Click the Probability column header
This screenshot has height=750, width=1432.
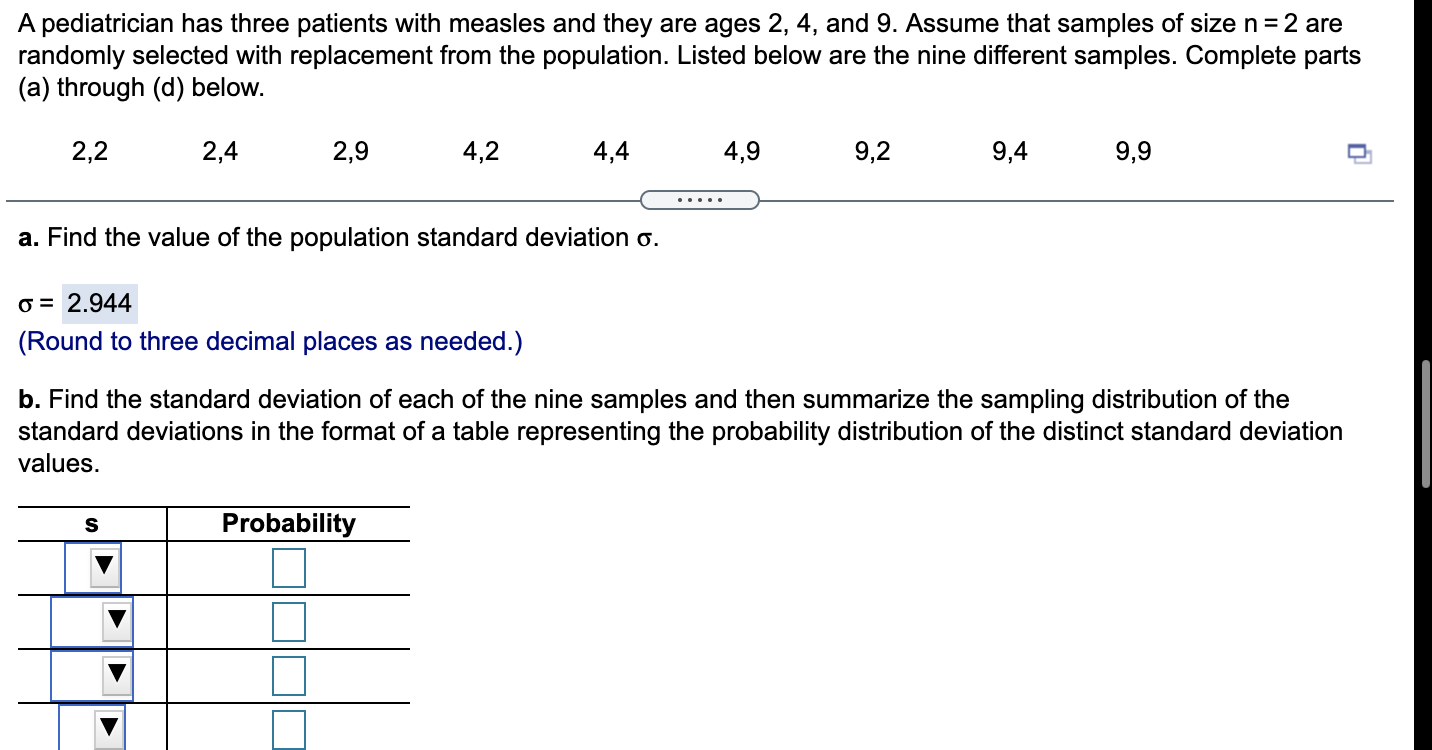tap(289, 522)
